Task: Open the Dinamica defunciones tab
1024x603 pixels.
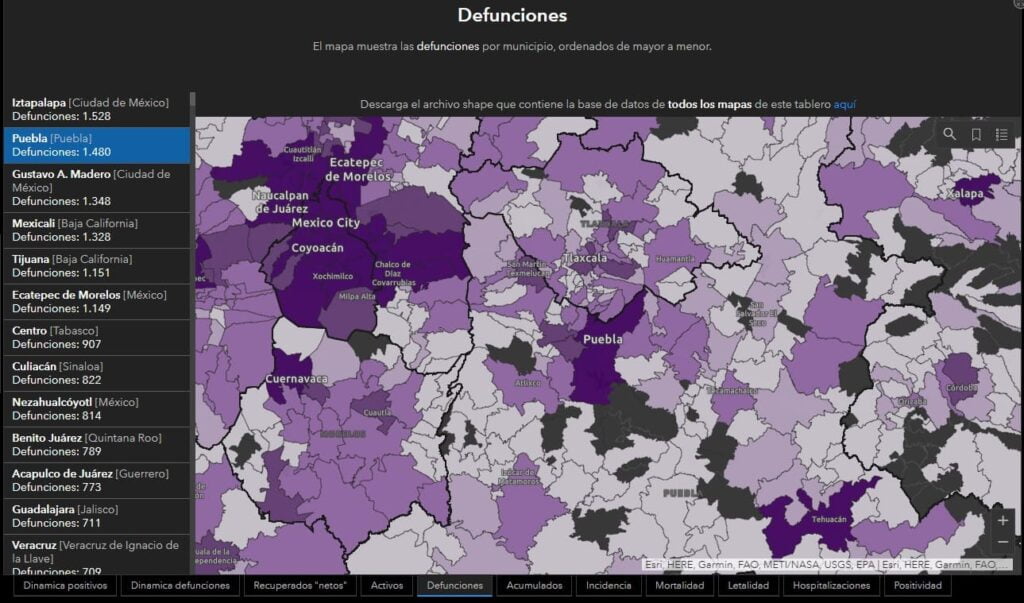Action: point(181,586)
